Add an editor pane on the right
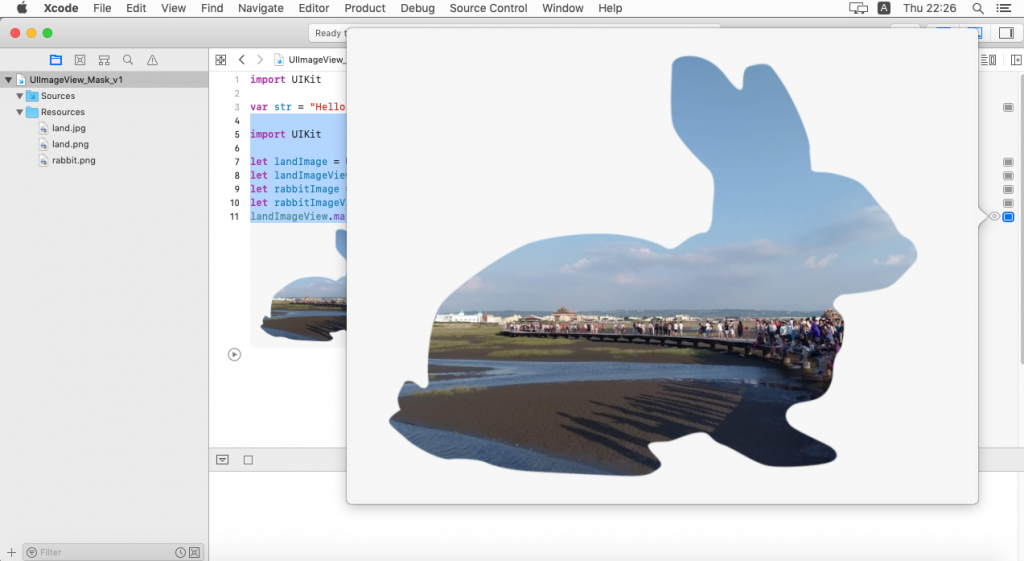1024x561 pixels. 1016,60
